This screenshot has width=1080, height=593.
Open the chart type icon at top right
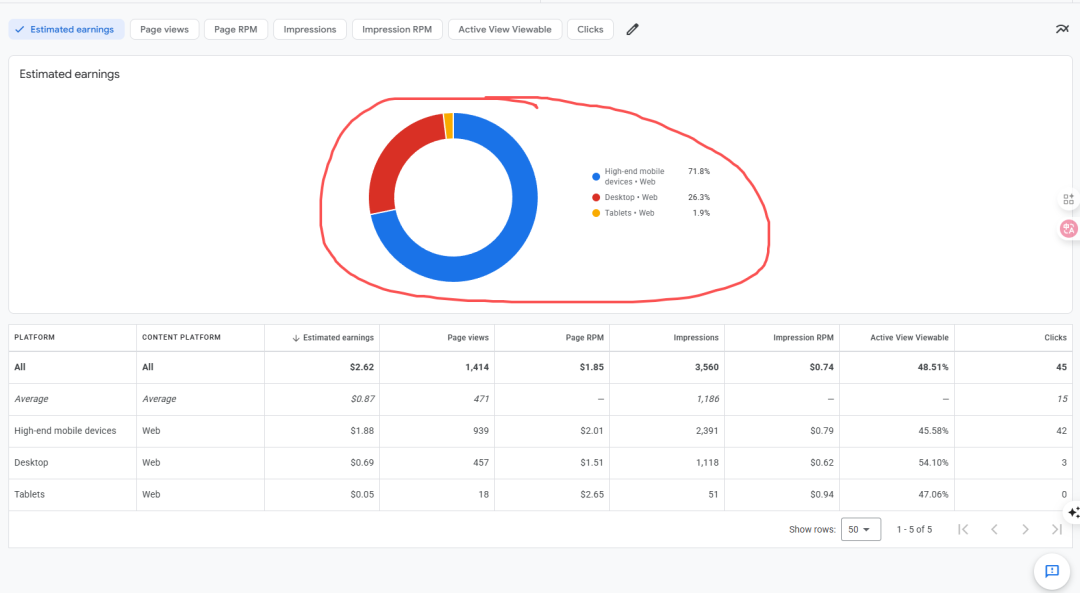1061,29
